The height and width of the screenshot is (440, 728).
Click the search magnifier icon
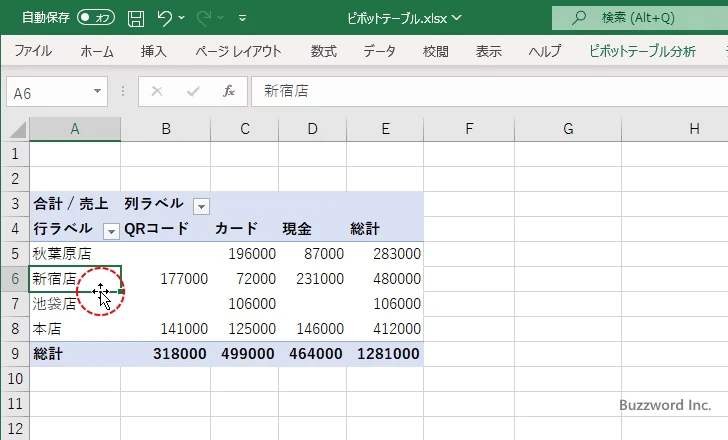click(579, 18)
